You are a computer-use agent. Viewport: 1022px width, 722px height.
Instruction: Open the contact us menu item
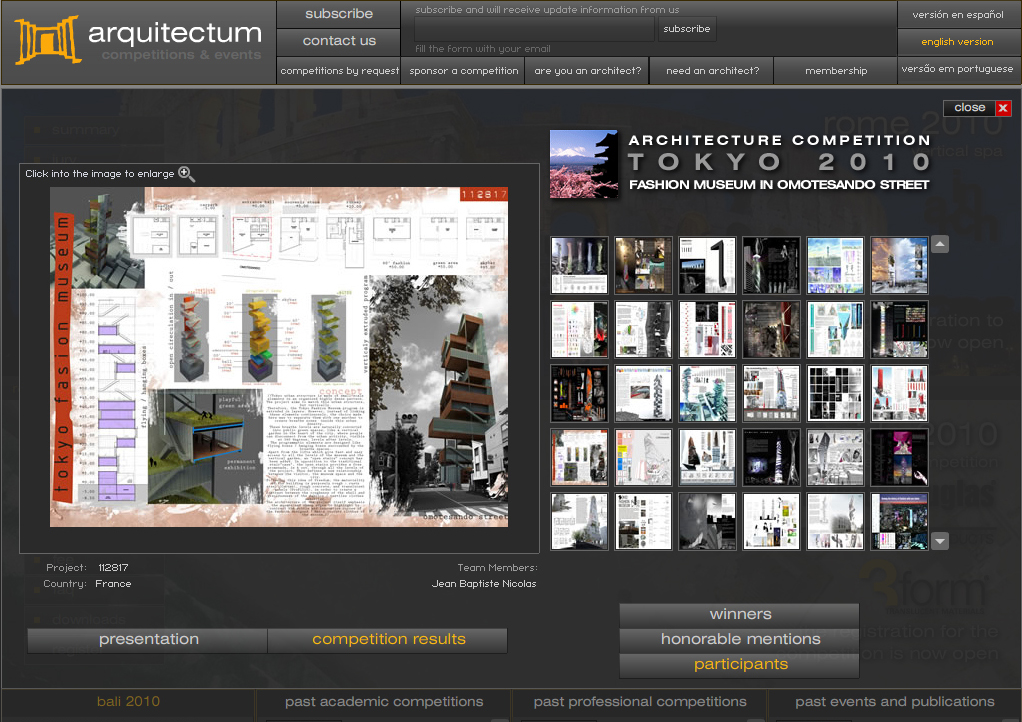pyautogui.click(x=338, y=41)
